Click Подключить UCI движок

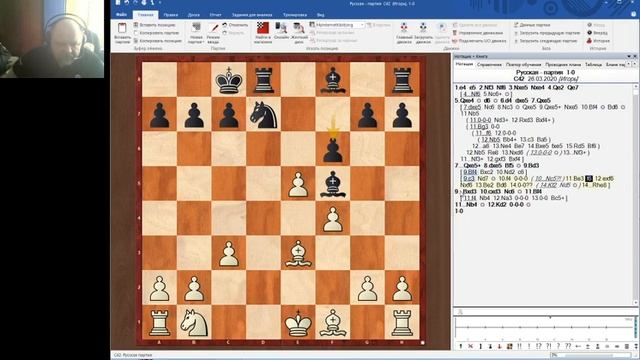479,41
